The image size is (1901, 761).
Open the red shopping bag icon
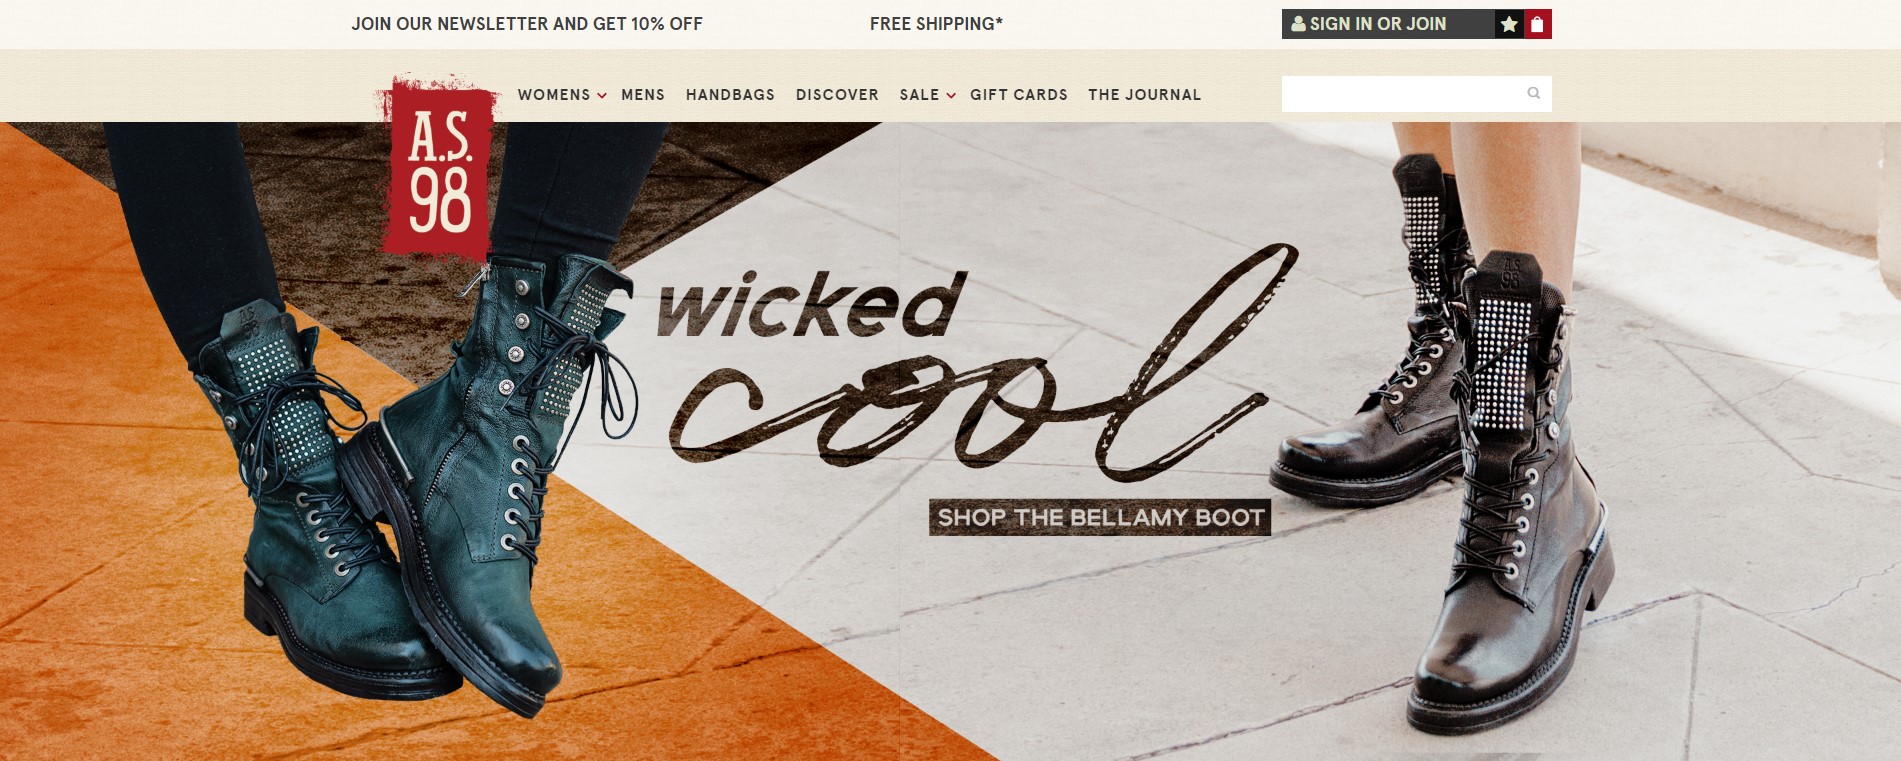click(x=1538, y=24)
